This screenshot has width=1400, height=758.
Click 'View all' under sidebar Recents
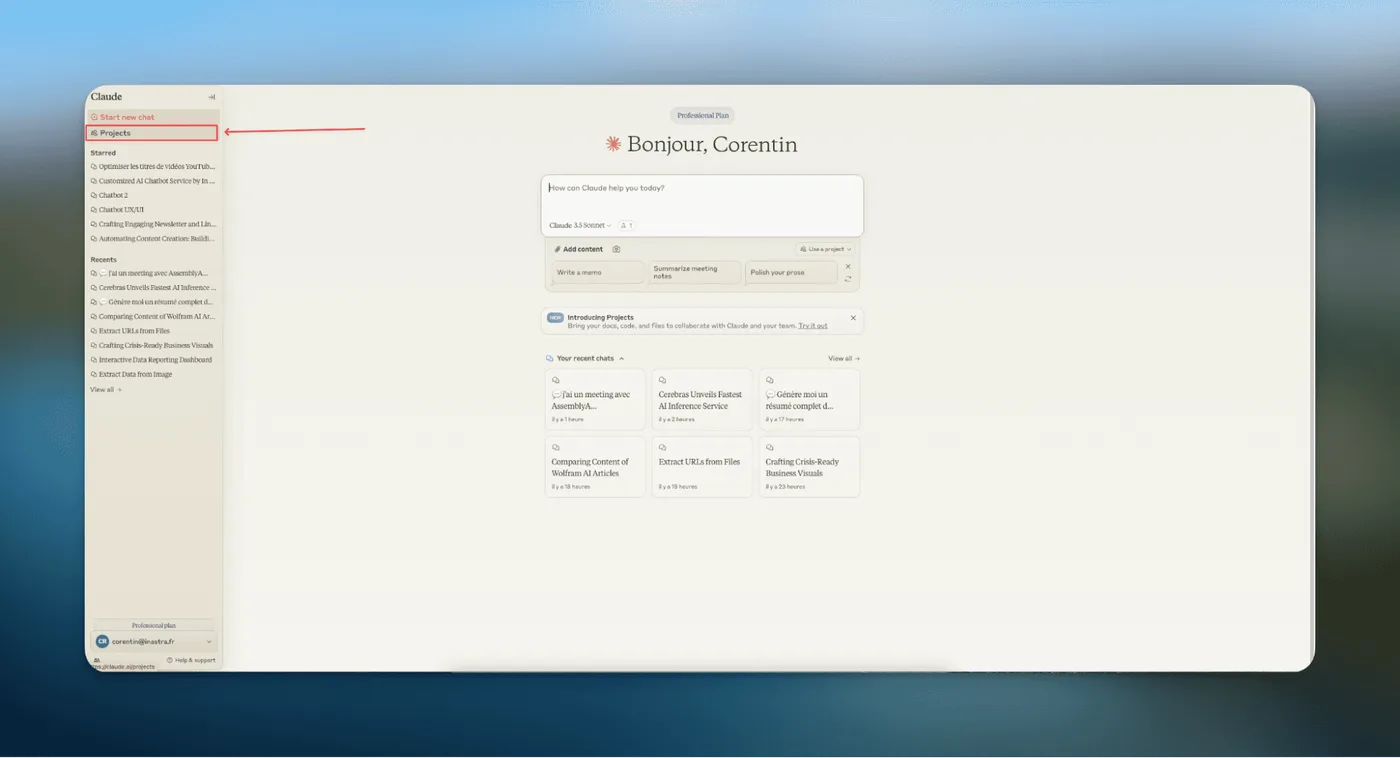pyautogui.click(x=106, y=390)
